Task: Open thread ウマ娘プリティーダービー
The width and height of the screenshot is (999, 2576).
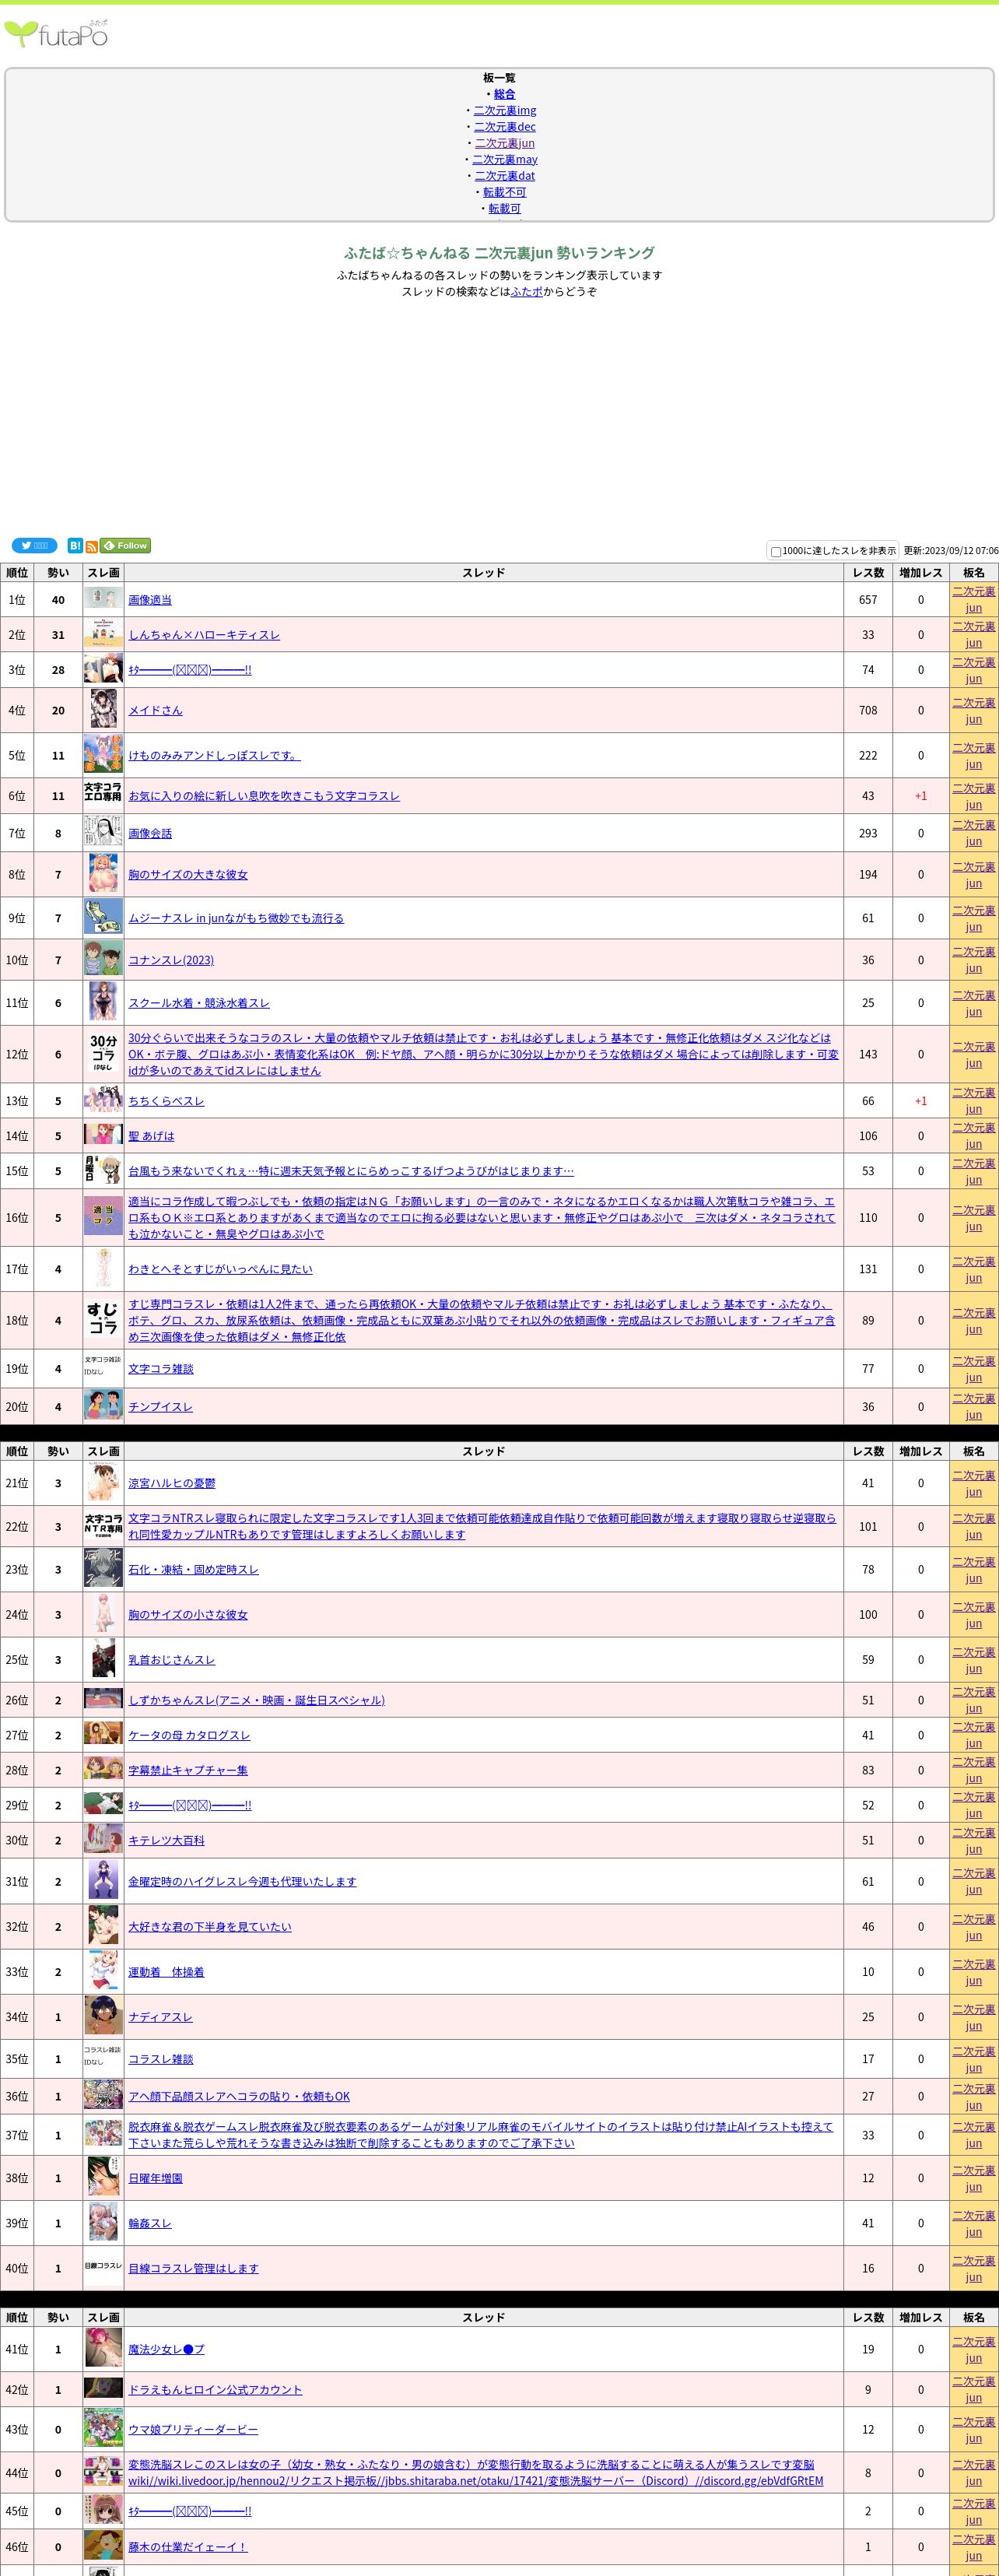Action: [193, 2430]
